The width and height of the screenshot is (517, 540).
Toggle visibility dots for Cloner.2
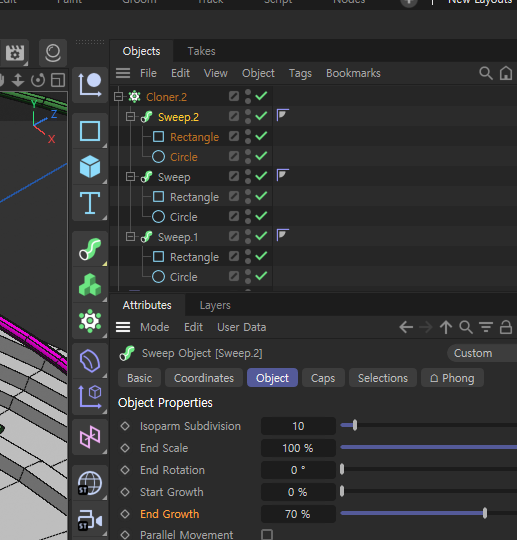(x=248, y=96)
